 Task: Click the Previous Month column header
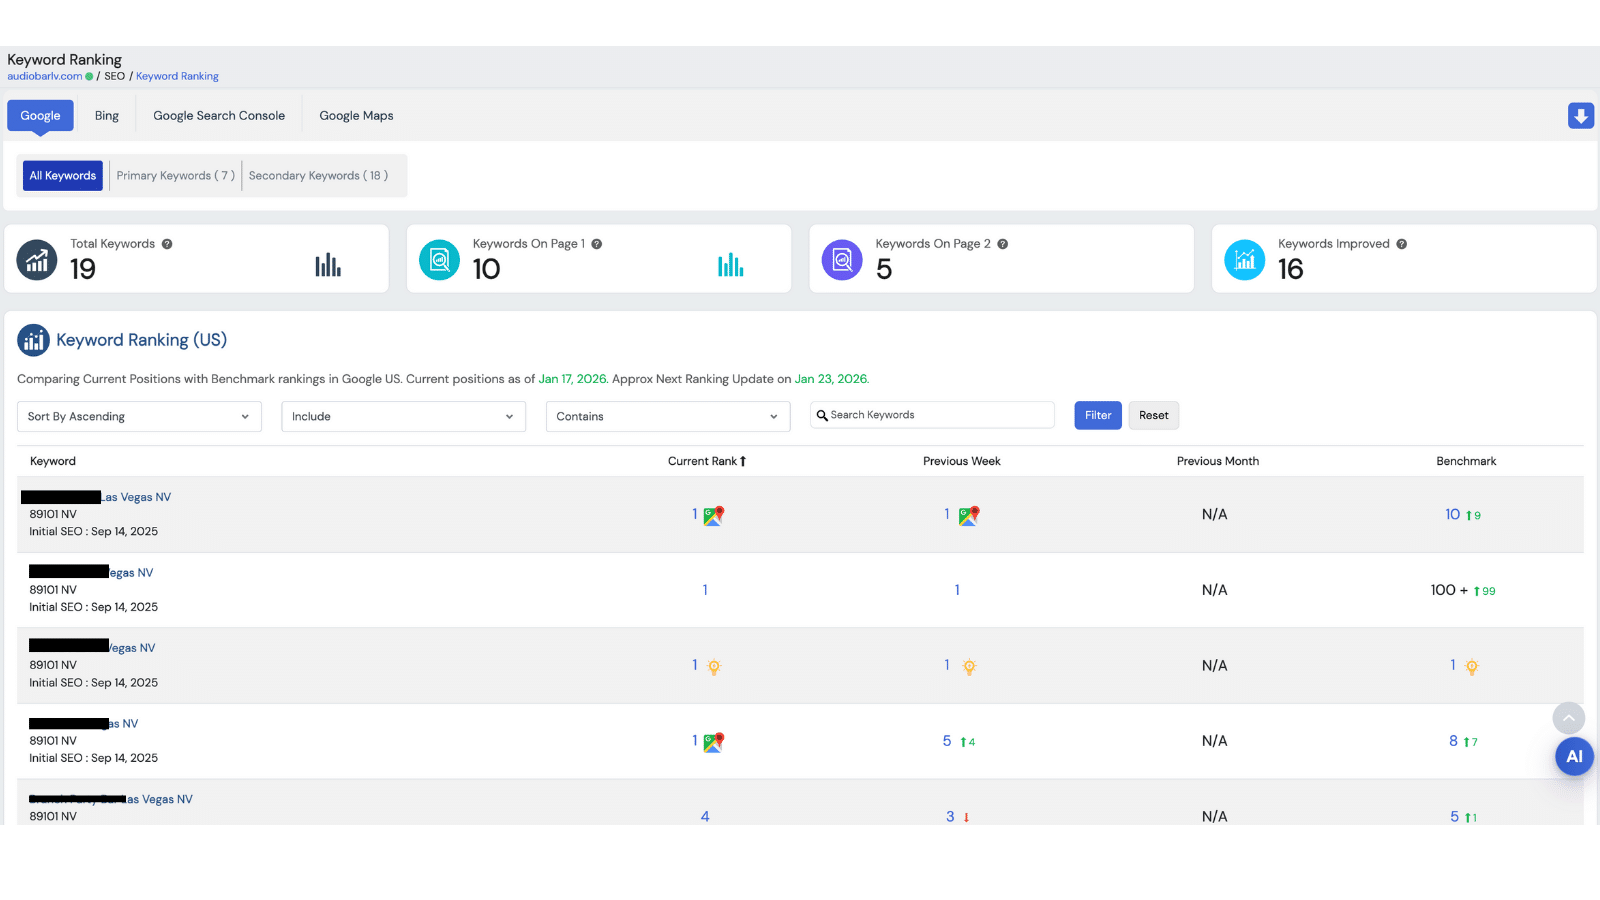click(1218, 462)
